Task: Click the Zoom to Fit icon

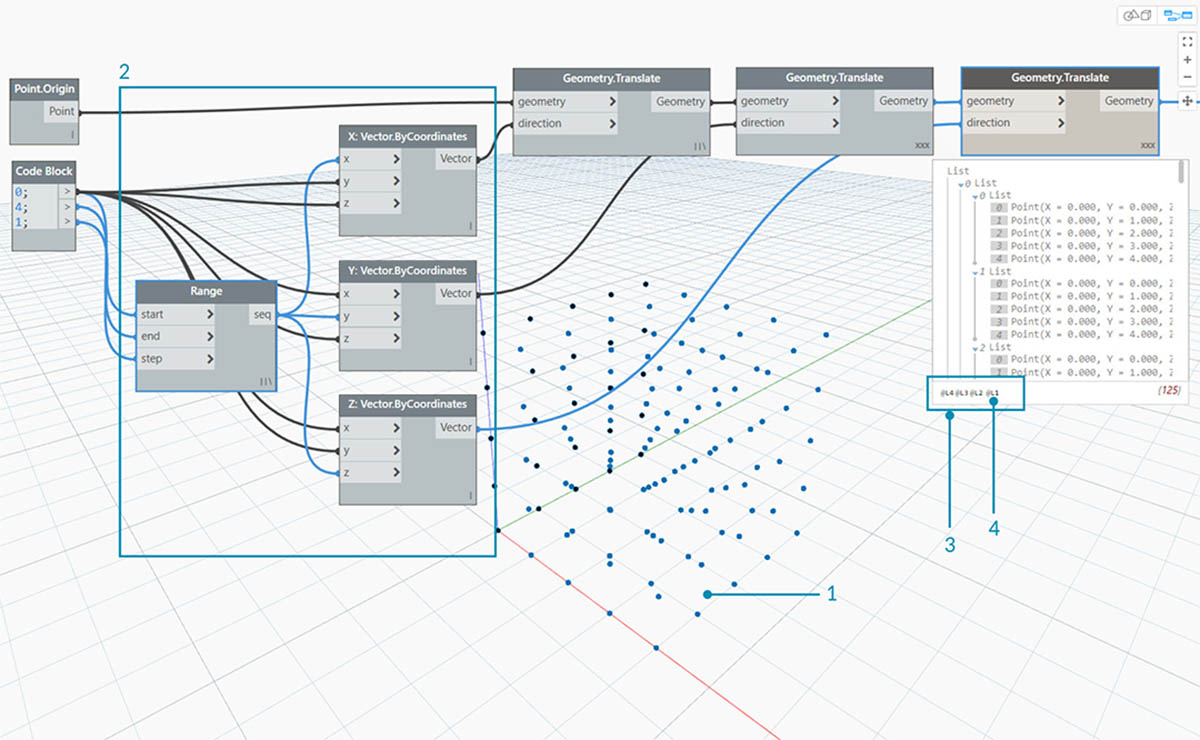Action: pos(1187,42)
